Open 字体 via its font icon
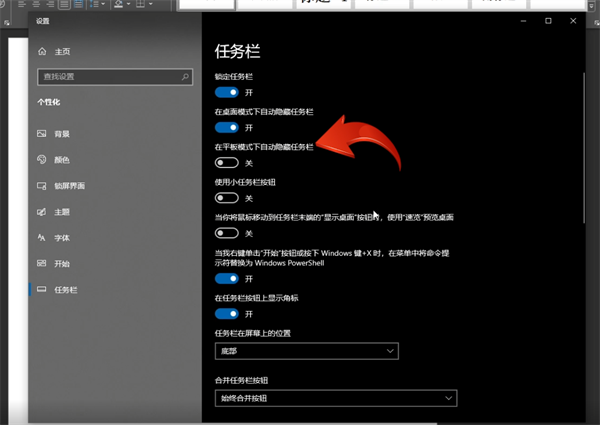The image size is (600, 425). point(41,237)
